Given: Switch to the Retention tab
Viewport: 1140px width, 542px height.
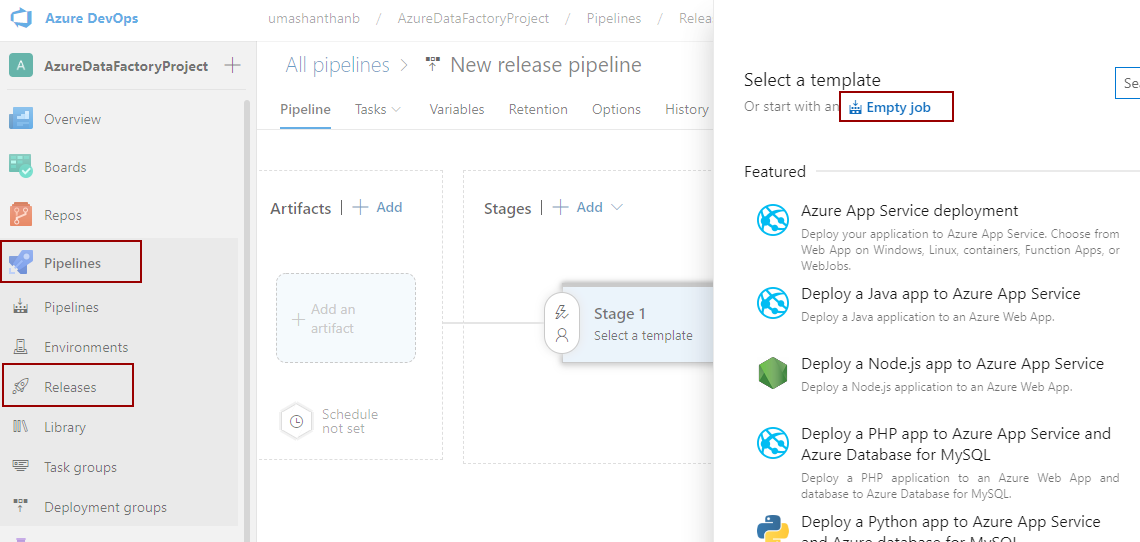Looking at the screenshot, I should [538, 109].
